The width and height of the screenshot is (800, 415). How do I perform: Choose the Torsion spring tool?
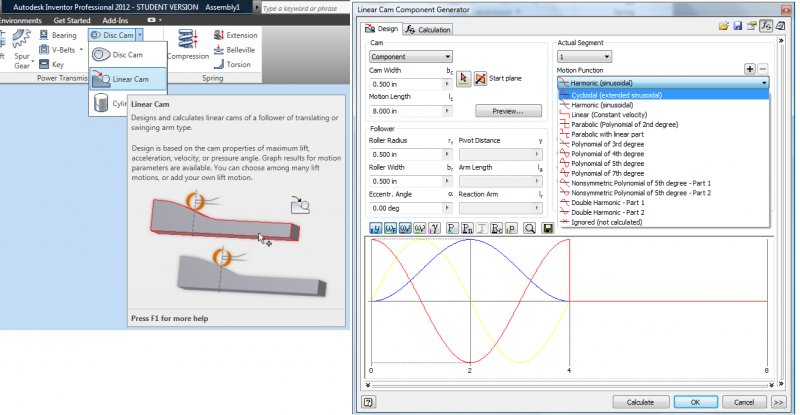(x=232, y=64)
